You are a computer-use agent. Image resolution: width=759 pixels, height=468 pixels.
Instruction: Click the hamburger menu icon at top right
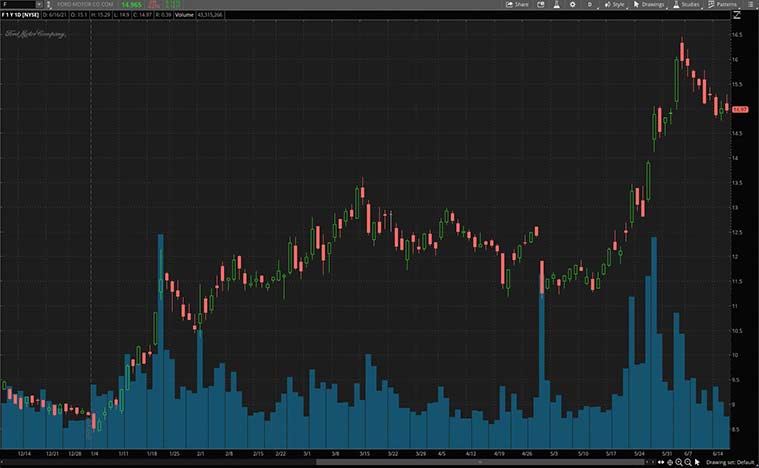pos(752,5)
